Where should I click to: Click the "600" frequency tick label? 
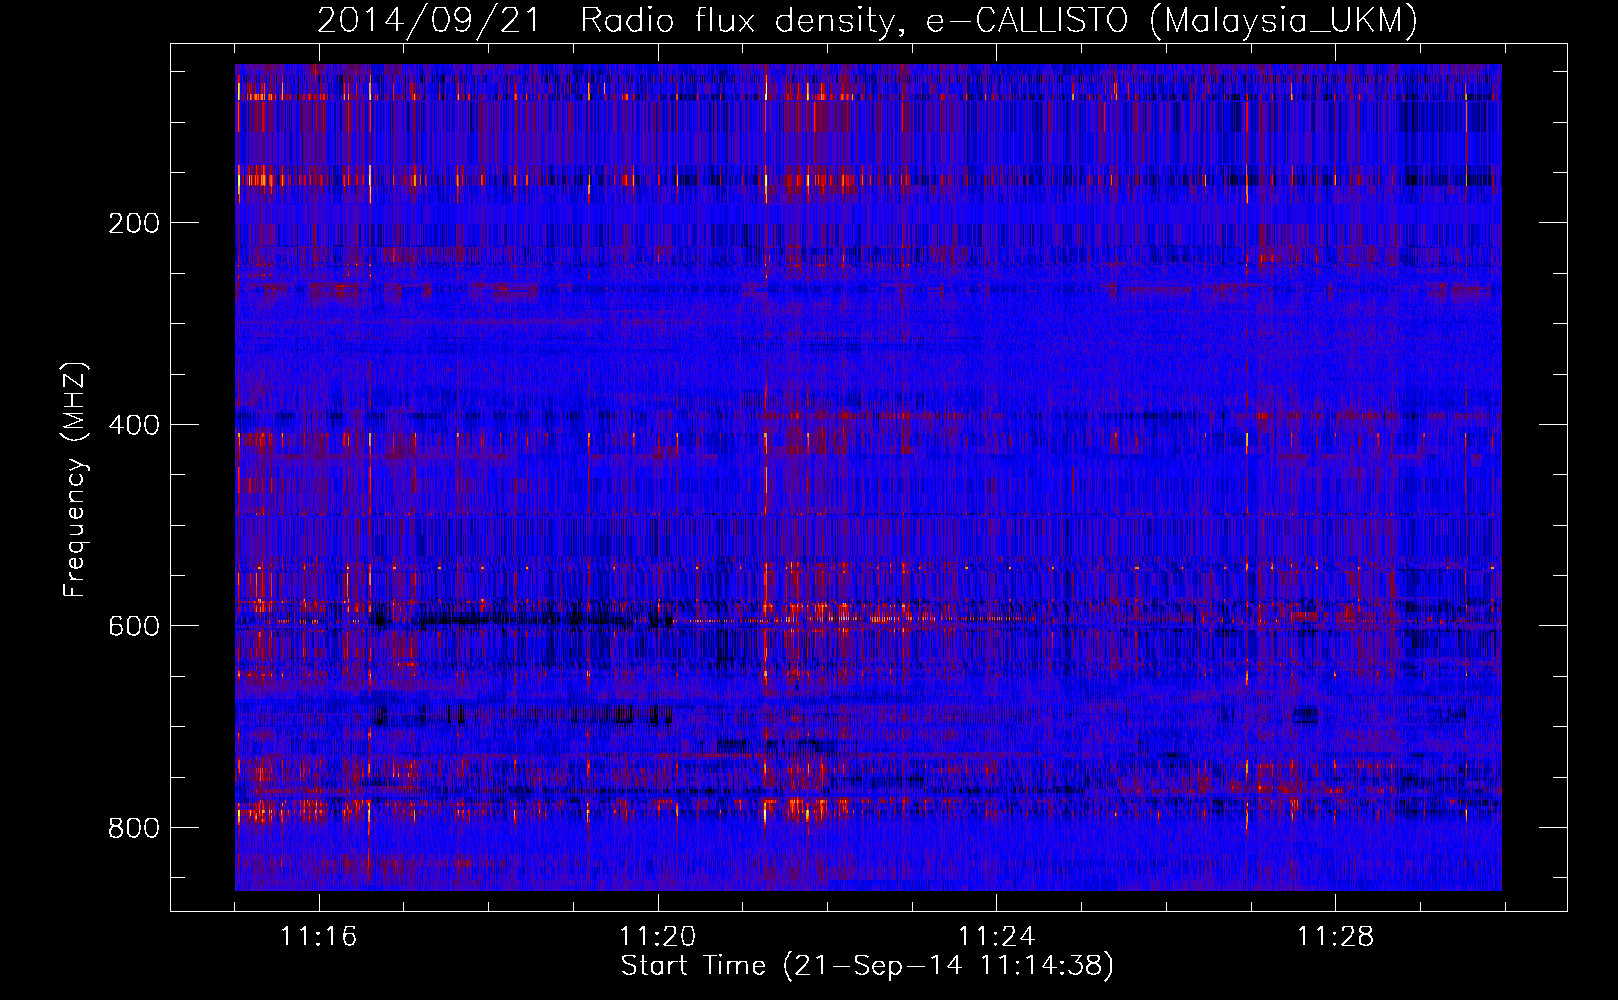(x=133, y=626)
